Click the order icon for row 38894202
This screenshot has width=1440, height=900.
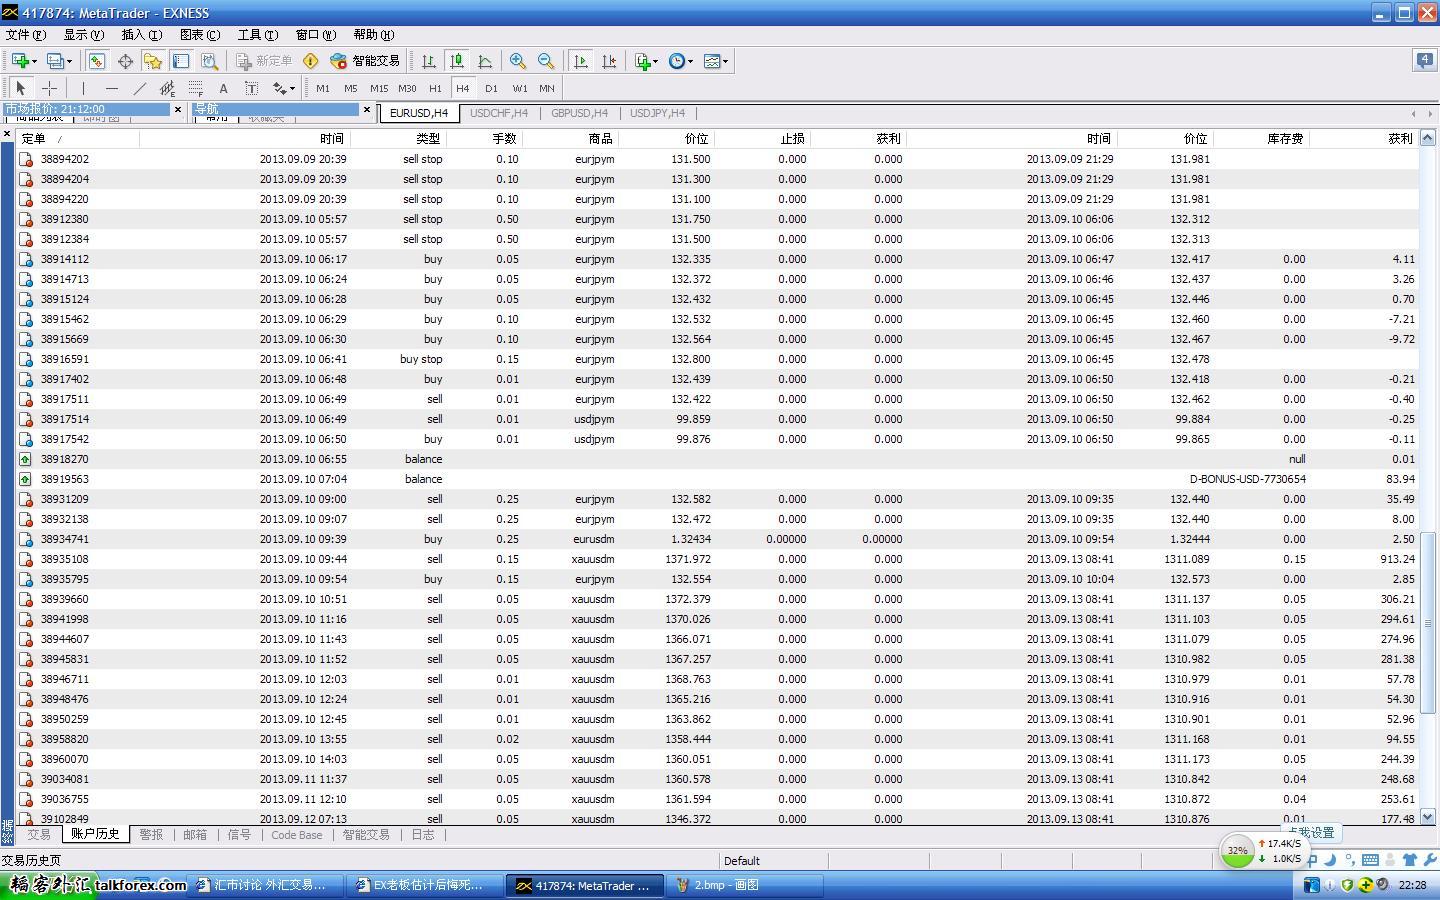tap(26, 159)
